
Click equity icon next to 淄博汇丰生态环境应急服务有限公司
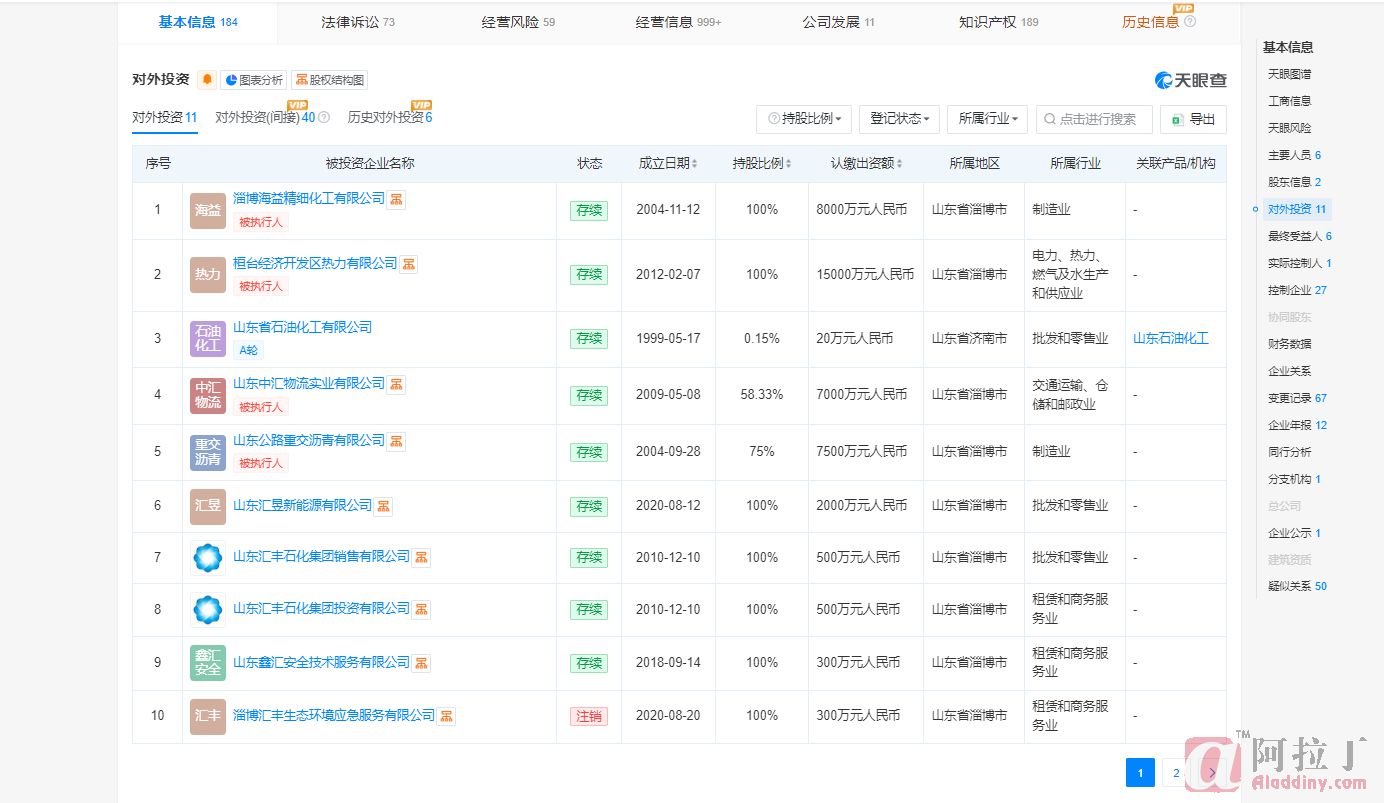(x=447, y=716)
